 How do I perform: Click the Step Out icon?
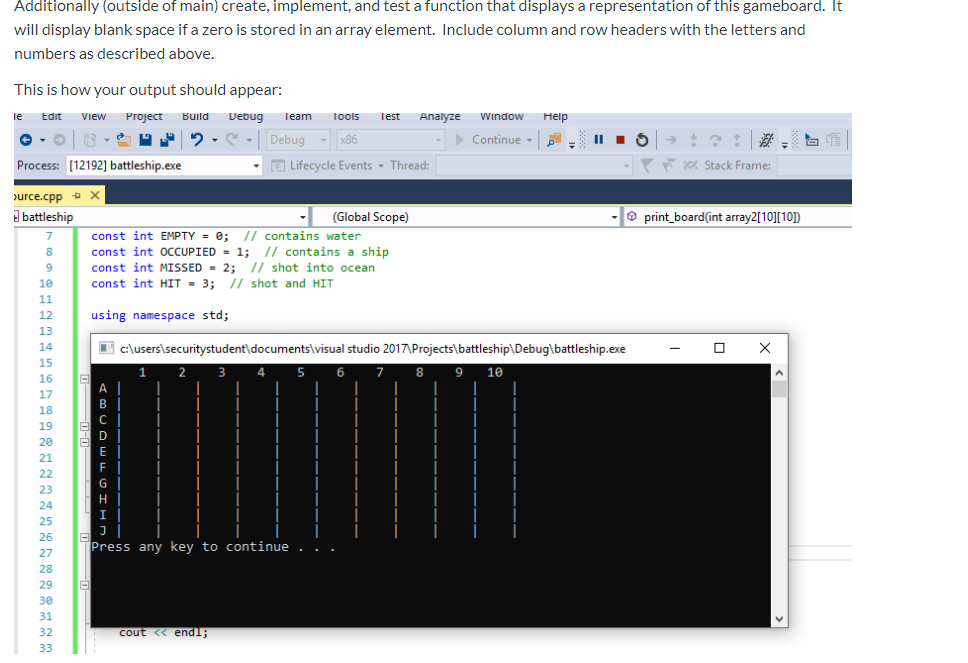(x=736, y=140)
